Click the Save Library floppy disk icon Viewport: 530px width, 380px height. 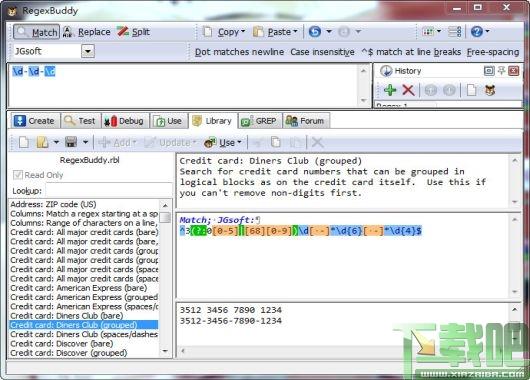click(71, 143)
